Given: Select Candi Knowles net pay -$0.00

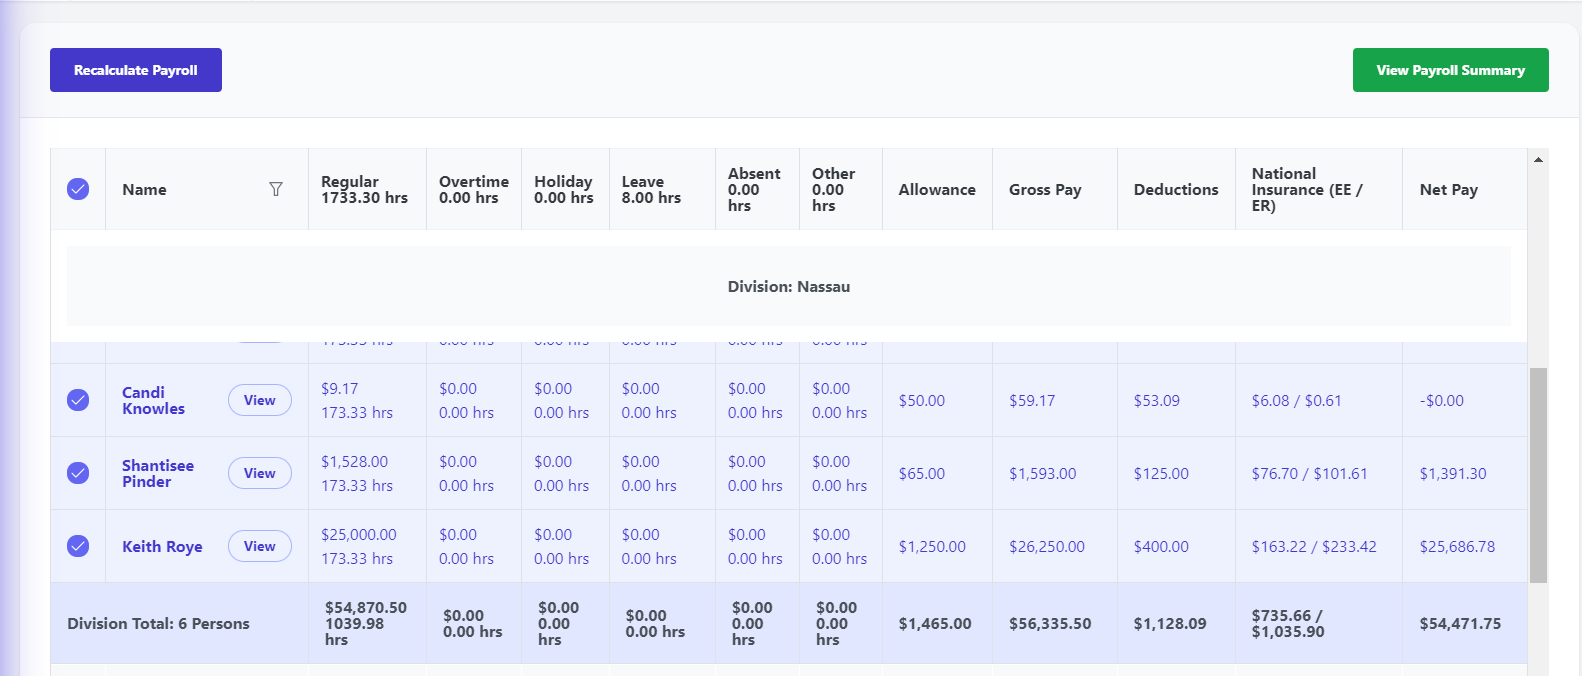Looking at the screenshot, I should [x=1442, y=400].
